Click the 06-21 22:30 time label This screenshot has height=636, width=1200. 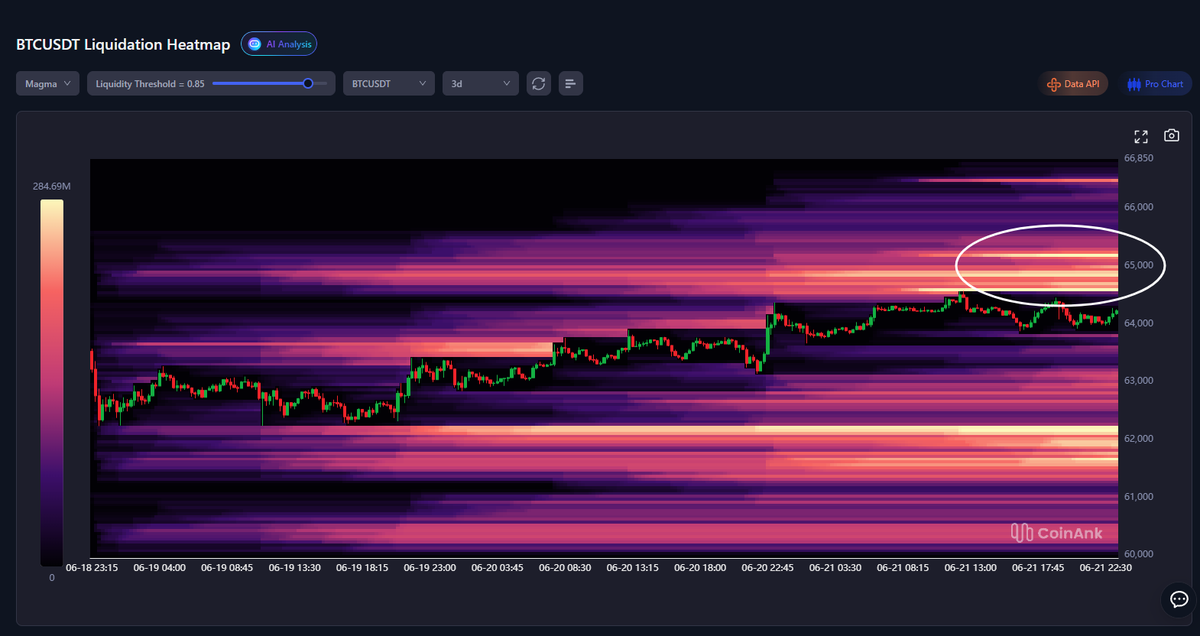click(x=1106, y=567)
